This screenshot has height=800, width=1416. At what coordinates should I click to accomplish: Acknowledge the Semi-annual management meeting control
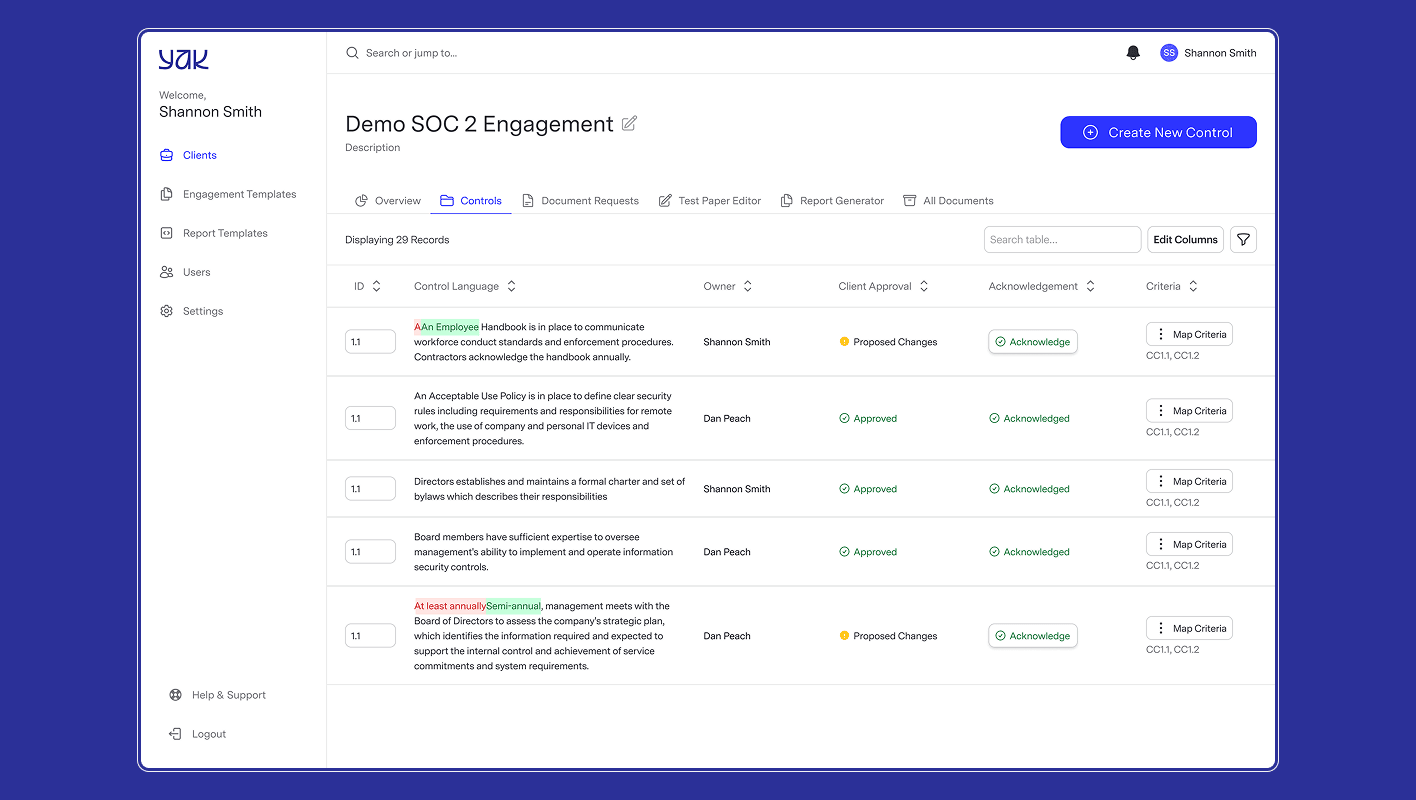tap(1033, 636)
